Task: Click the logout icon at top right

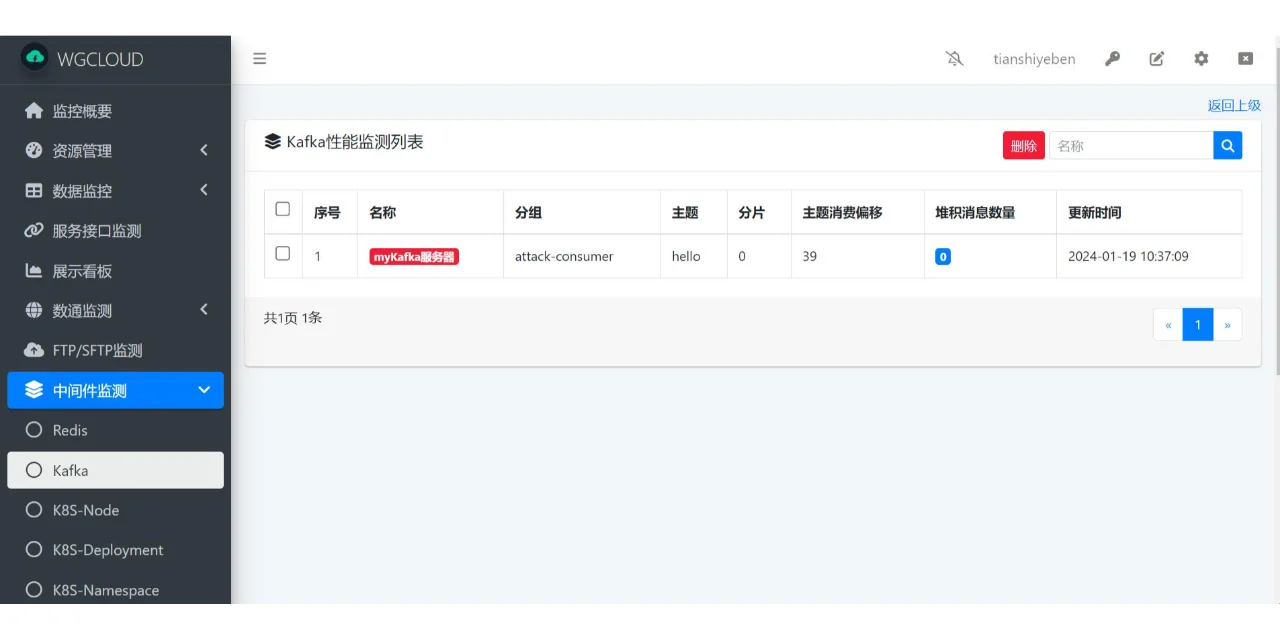Action: pos(1245,59)
